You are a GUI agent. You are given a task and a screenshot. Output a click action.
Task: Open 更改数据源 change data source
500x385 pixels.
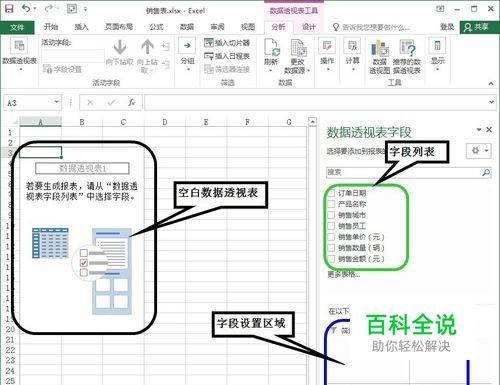pyautogui.click(x=297, y=56)
